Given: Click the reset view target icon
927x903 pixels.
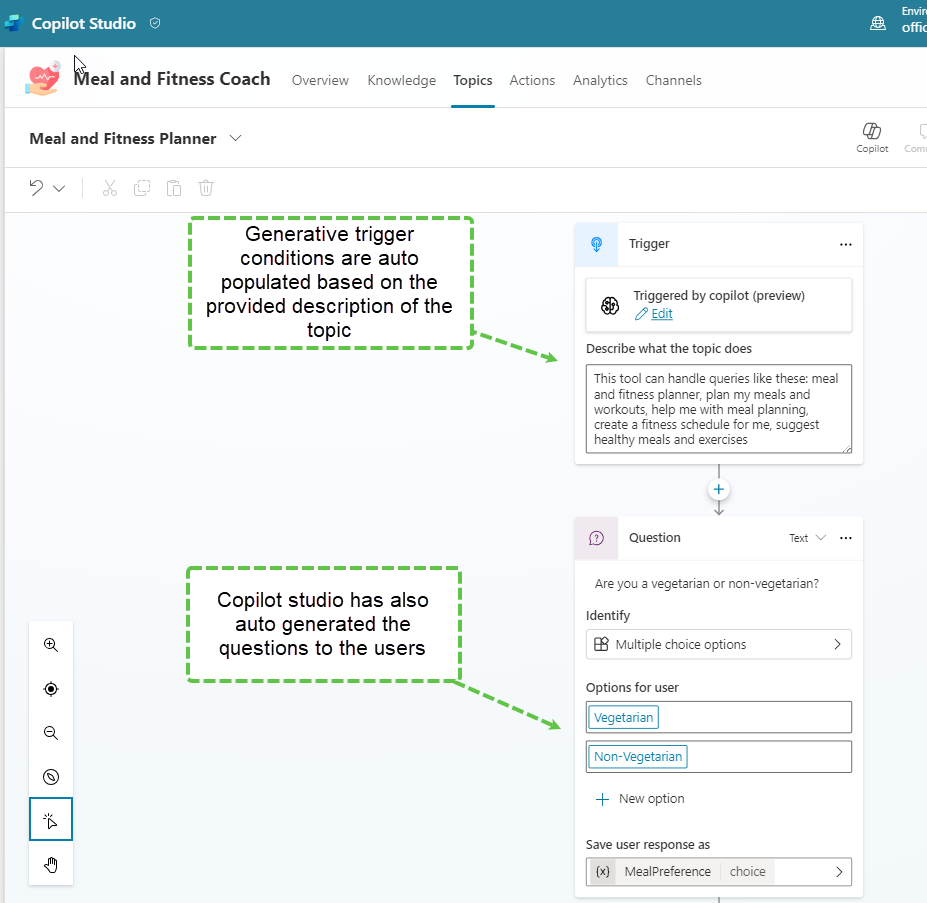Looking at the screenshot, I should pos(51,689).
